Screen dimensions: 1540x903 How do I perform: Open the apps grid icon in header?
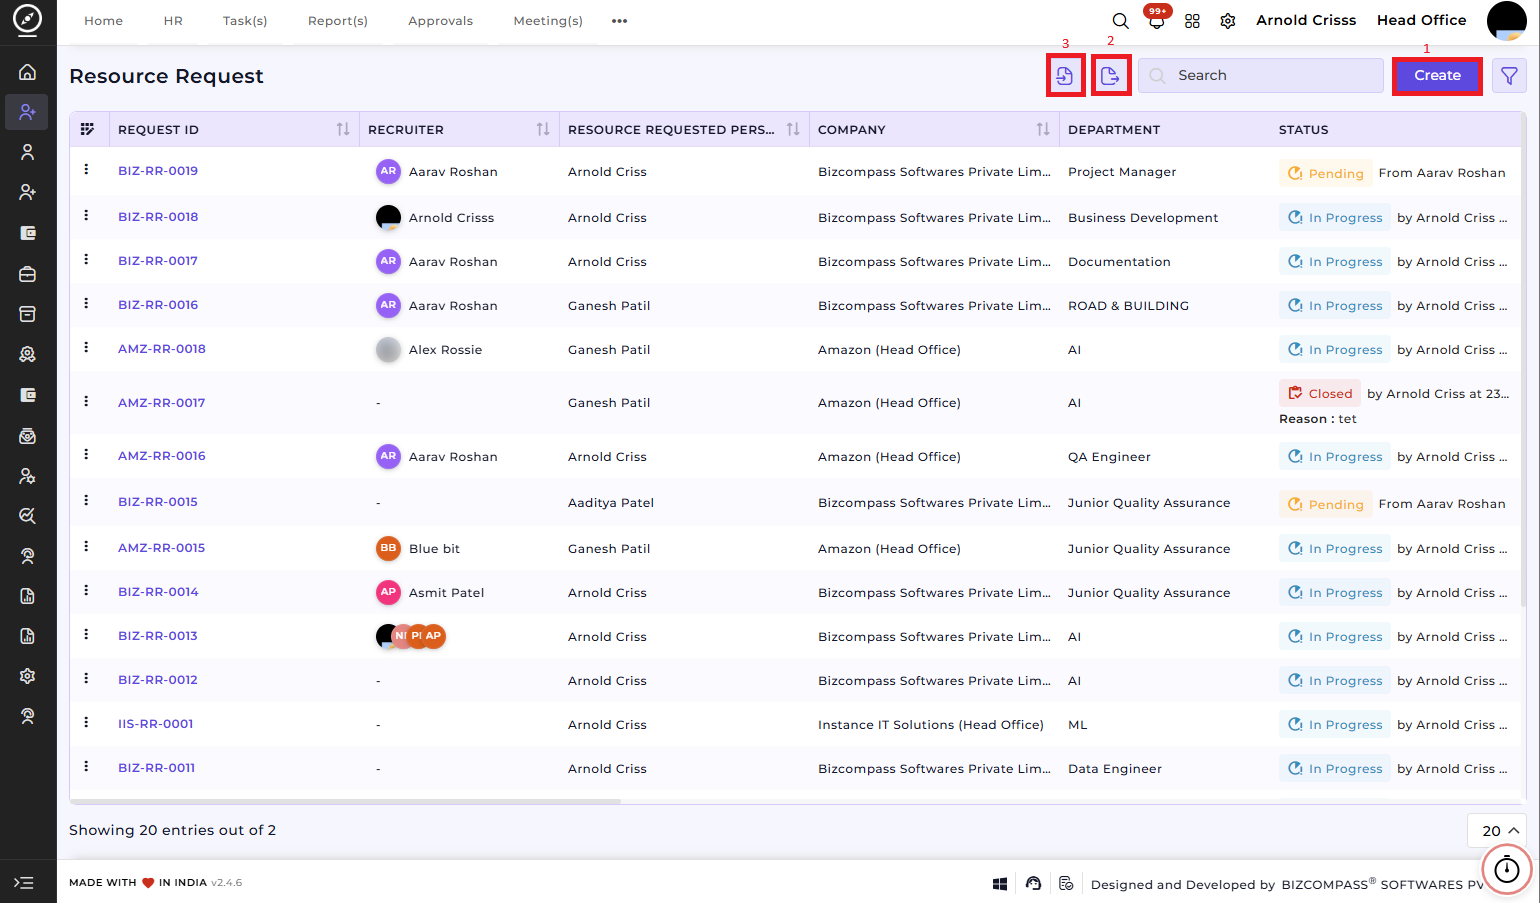point(1192,21)
